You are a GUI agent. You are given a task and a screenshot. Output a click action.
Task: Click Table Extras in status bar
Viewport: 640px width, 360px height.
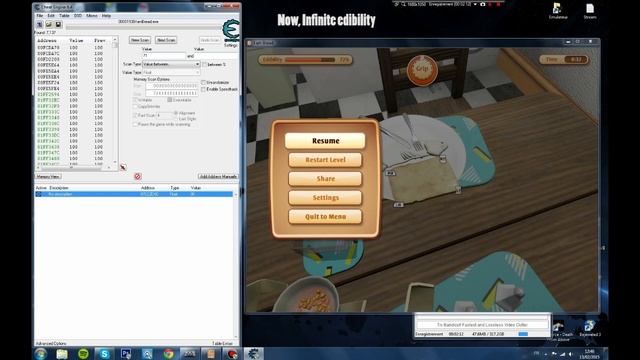222,344
